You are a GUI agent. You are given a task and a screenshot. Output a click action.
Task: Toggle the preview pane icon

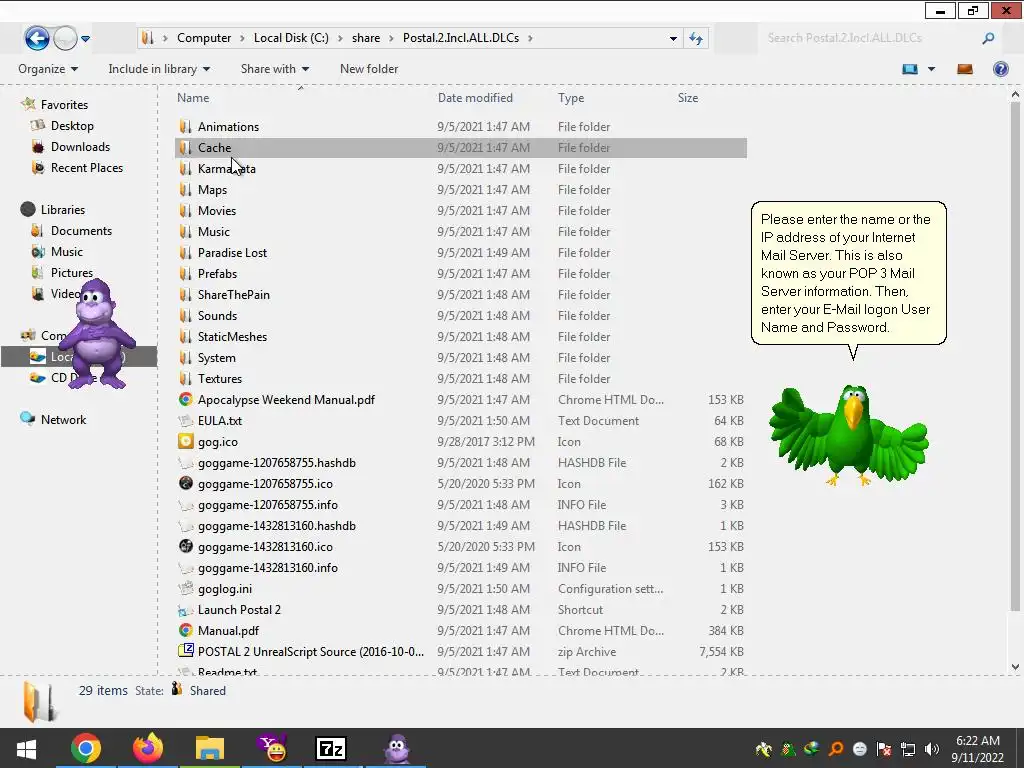(x=965, y=69)
